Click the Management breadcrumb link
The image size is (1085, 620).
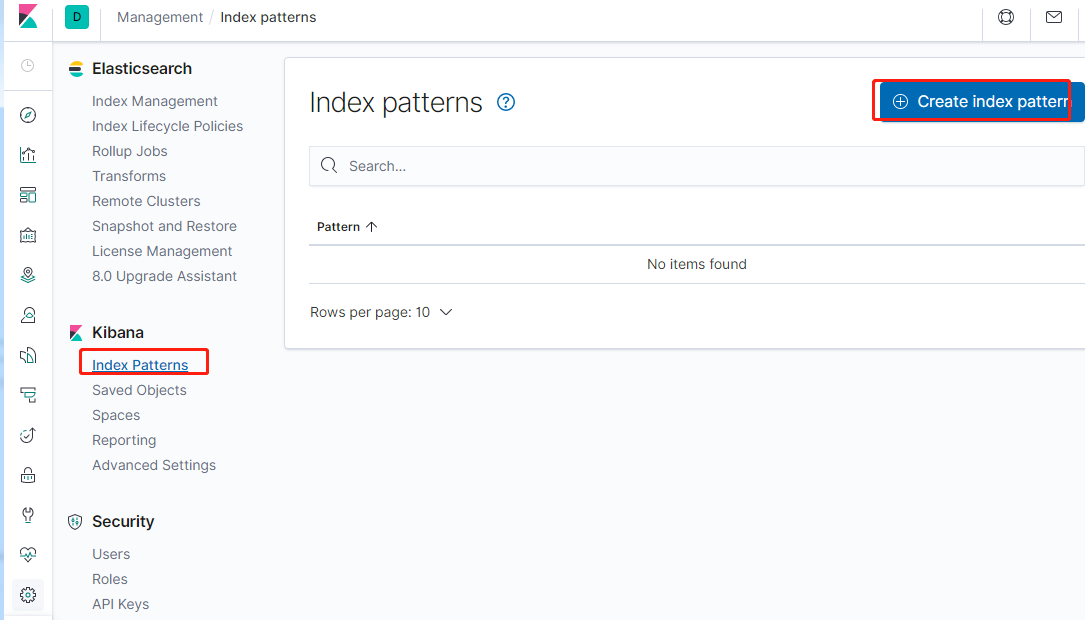pos(159,17)
